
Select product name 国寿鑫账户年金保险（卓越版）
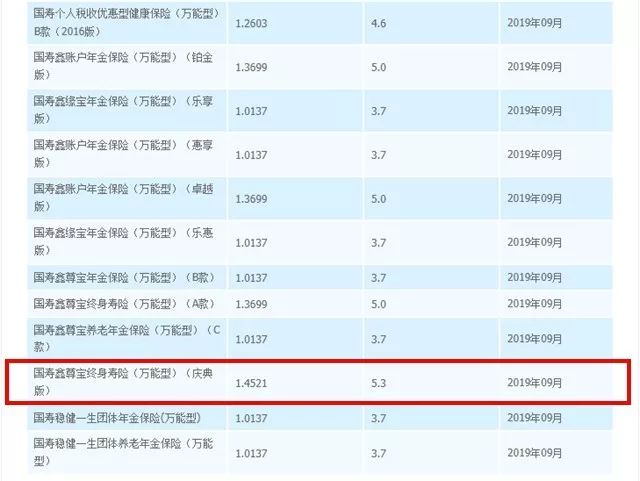coord(123,198)
